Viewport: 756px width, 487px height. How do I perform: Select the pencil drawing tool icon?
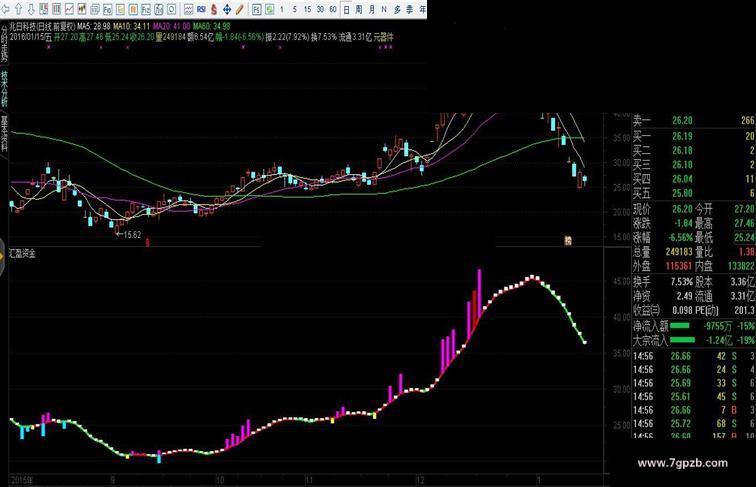point(240,9)
